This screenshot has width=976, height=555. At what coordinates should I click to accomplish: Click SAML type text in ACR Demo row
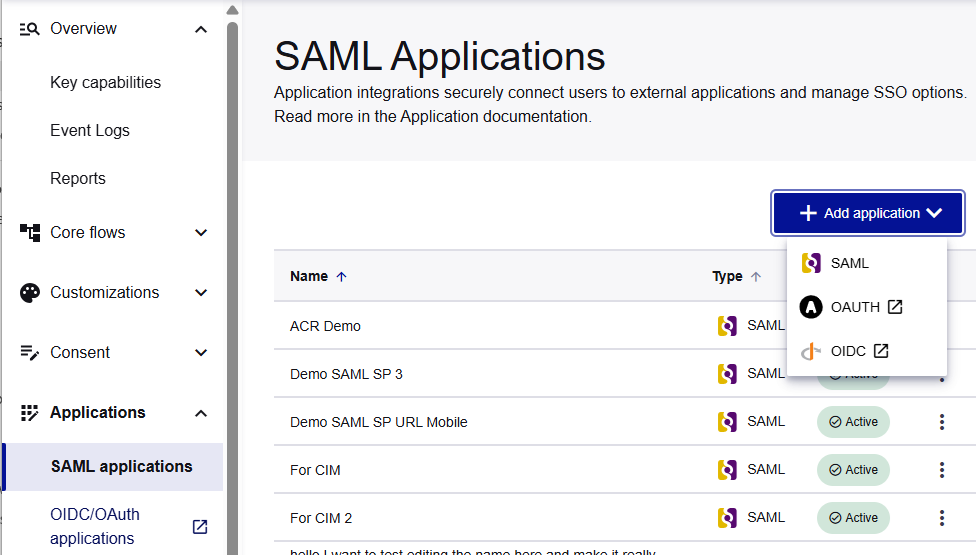click(766, 325)
